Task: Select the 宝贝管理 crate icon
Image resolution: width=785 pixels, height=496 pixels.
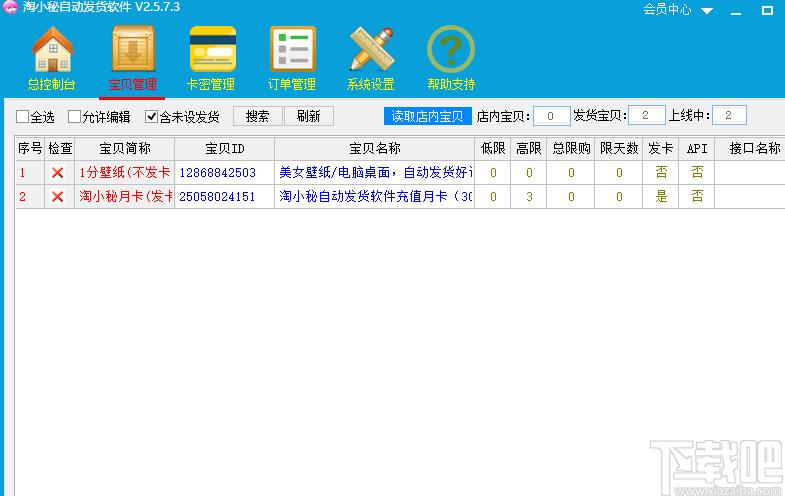Action: coord(133,49)
